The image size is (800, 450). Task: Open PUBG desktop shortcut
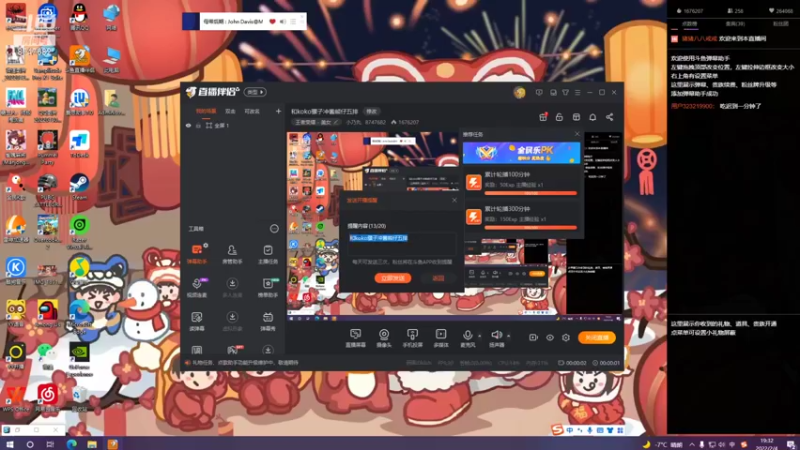click(47, 190)
